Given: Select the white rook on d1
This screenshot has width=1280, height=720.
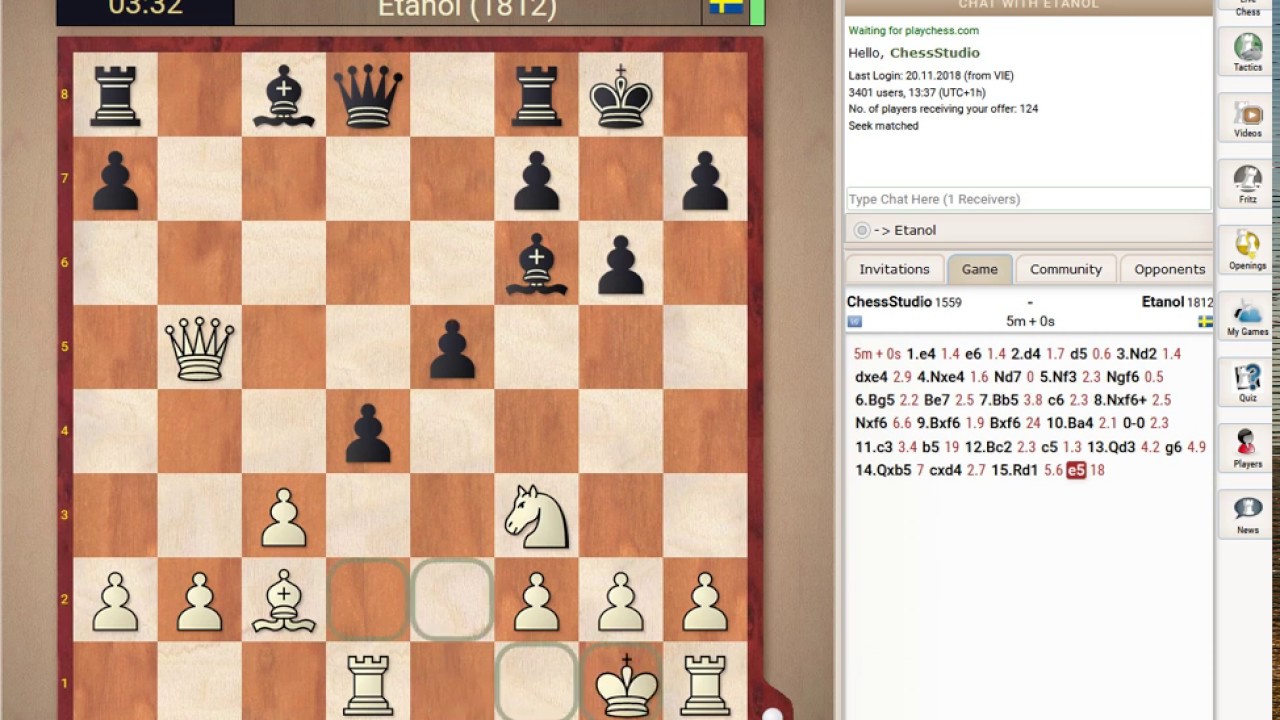Looking at the screenshot, I should click(368, 684).
